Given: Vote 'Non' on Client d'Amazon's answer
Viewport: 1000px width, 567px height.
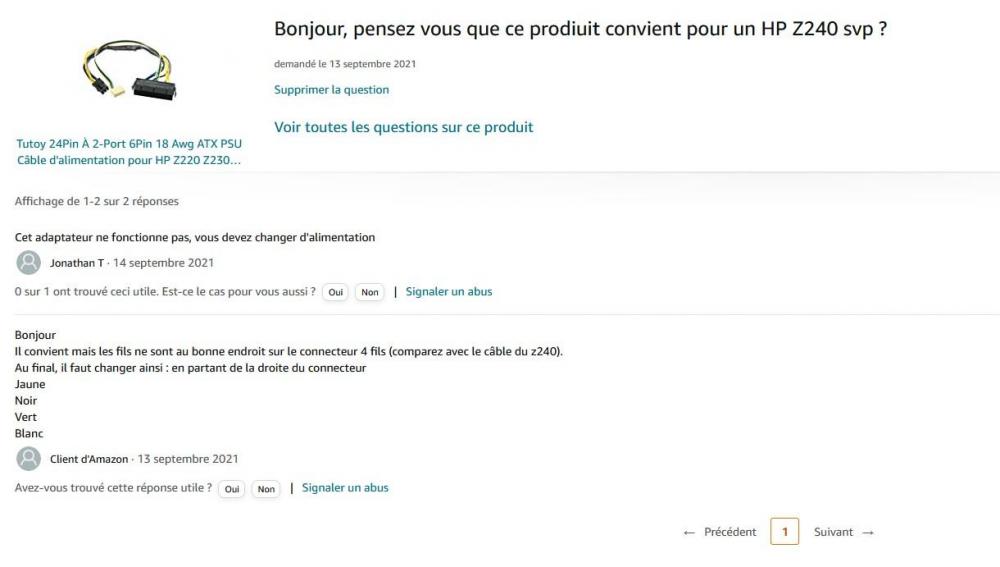Looking at the screenshot, I should click(x=266, y=489).
